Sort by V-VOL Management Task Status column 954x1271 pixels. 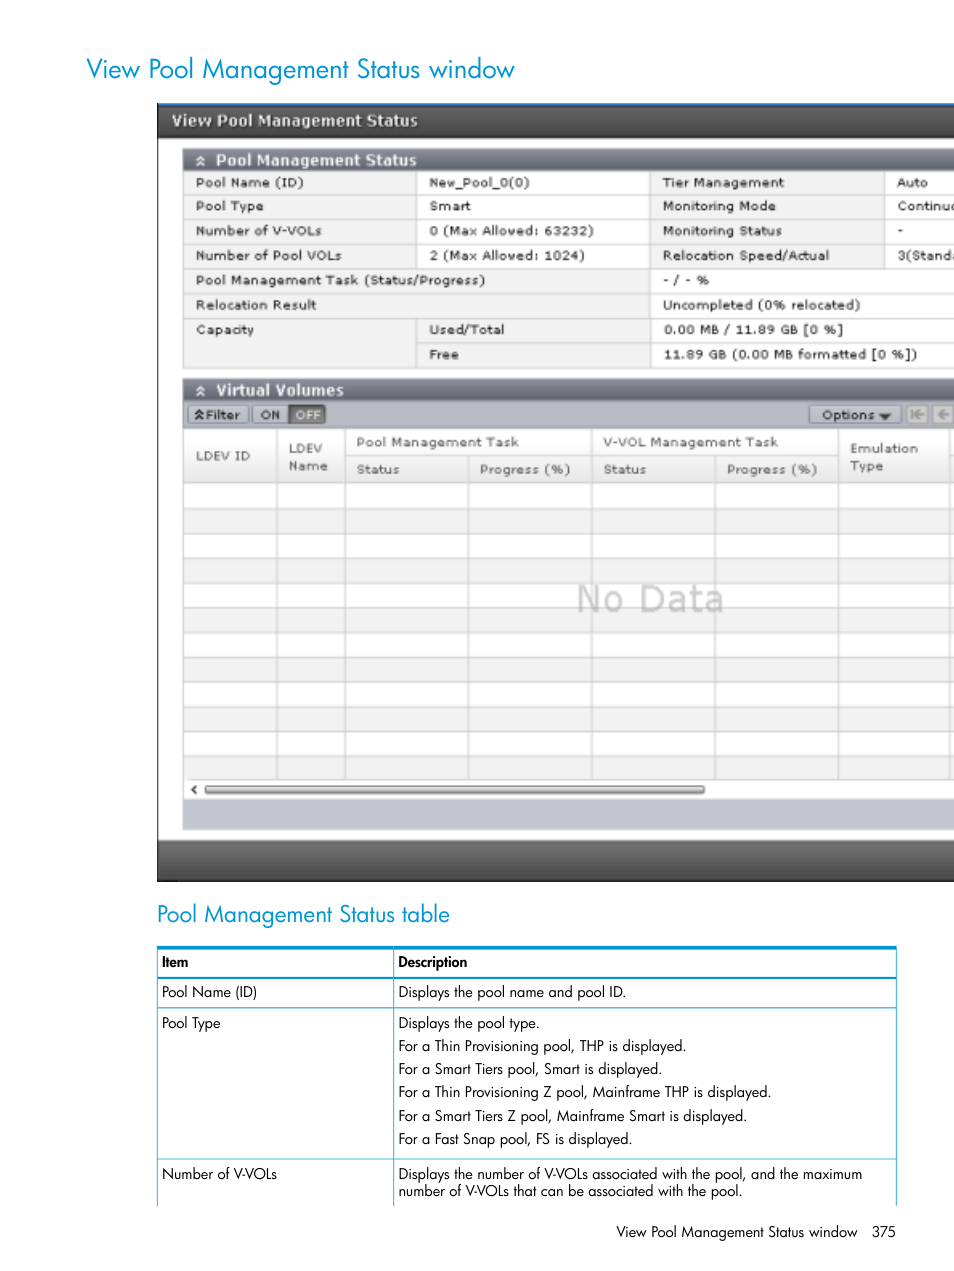[x=653, y=469]
